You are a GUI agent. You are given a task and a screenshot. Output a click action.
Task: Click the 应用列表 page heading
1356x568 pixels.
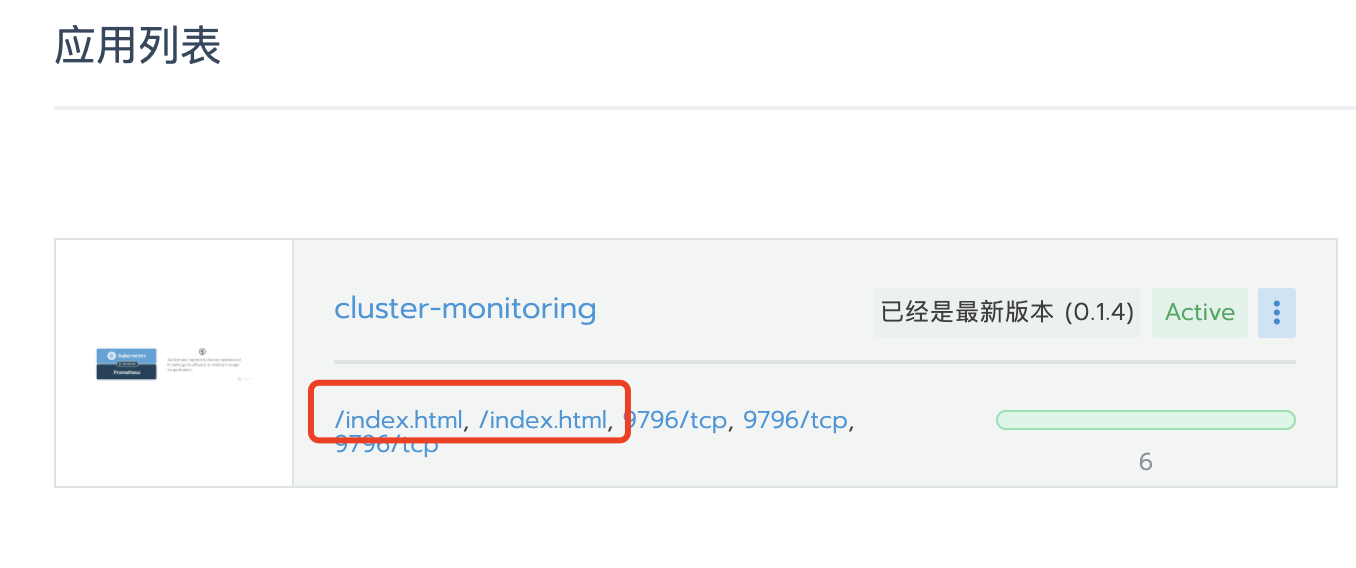pos(138,46)
